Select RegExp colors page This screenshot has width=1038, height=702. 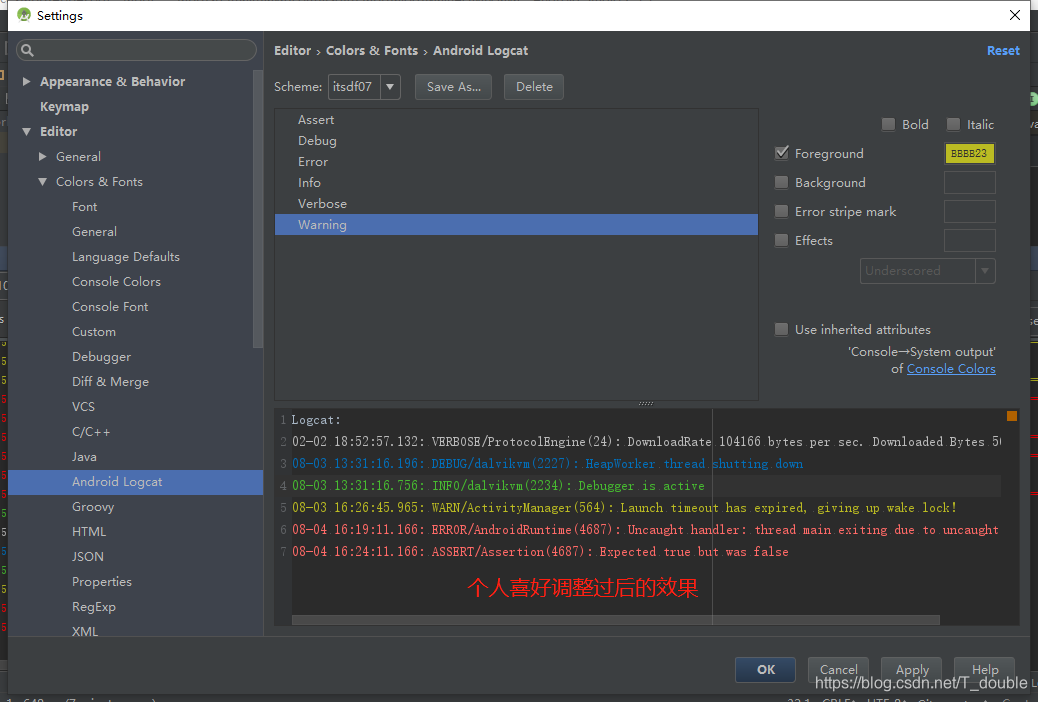94,607
